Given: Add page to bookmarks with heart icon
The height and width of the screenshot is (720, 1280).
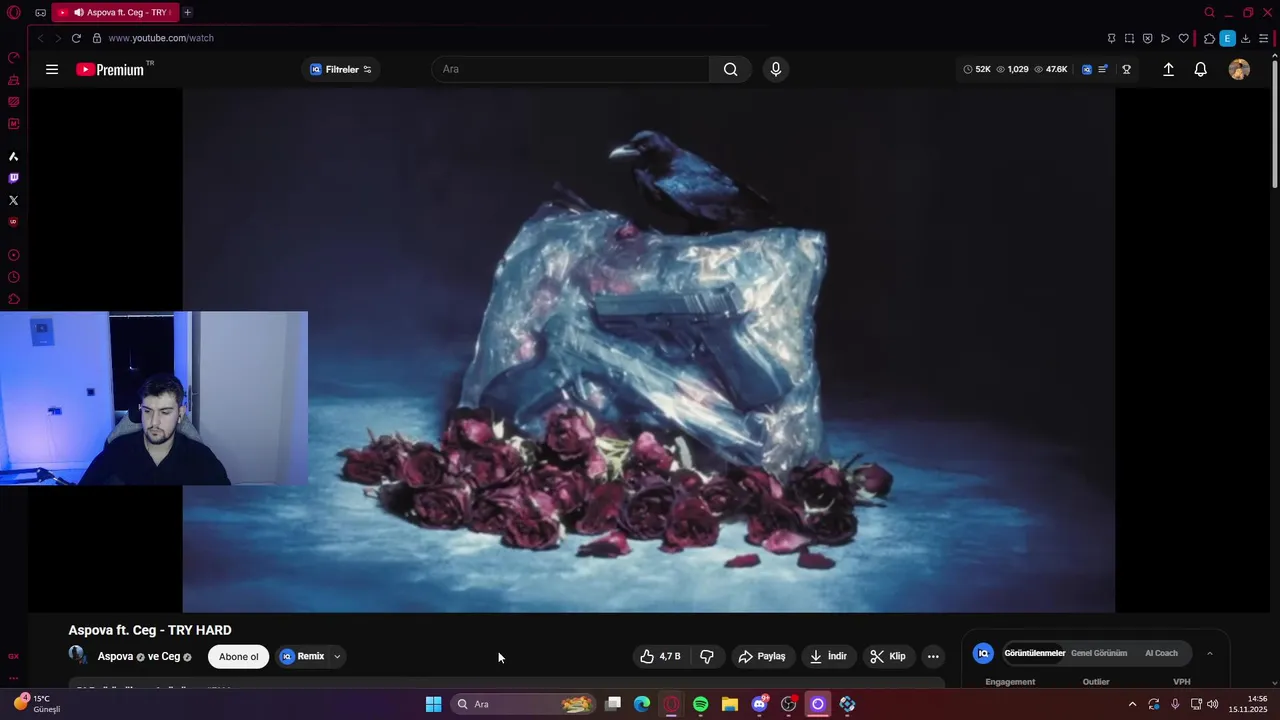Looking at the screenshot, I should pos(1184,38).
